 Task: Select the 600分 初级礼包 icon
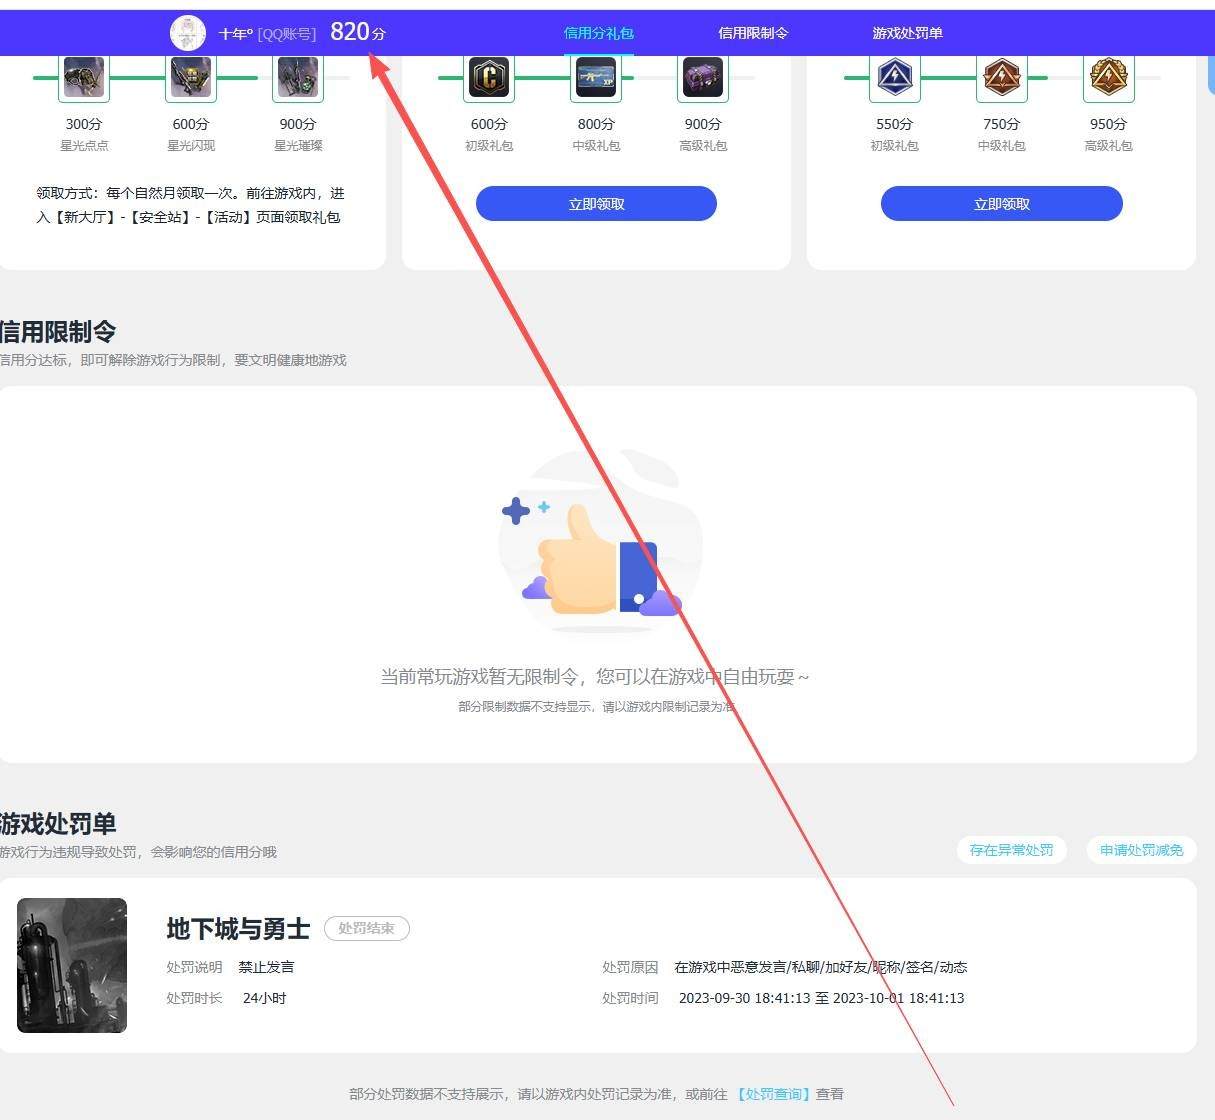489,78
